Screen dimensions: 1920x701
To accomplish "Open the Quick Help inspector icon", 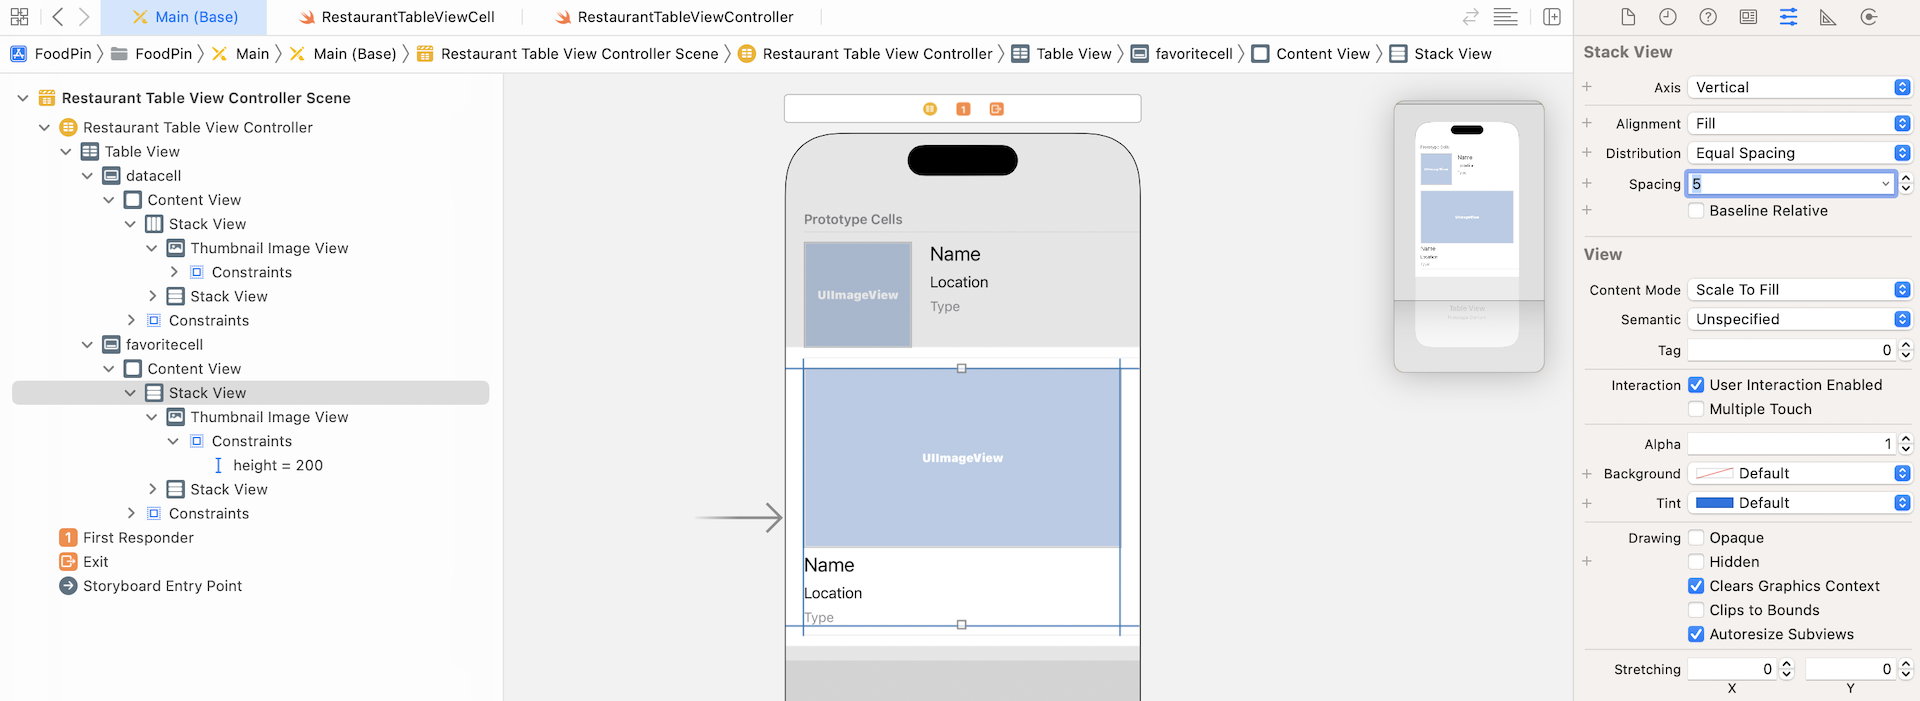I will click(1708, 17).
